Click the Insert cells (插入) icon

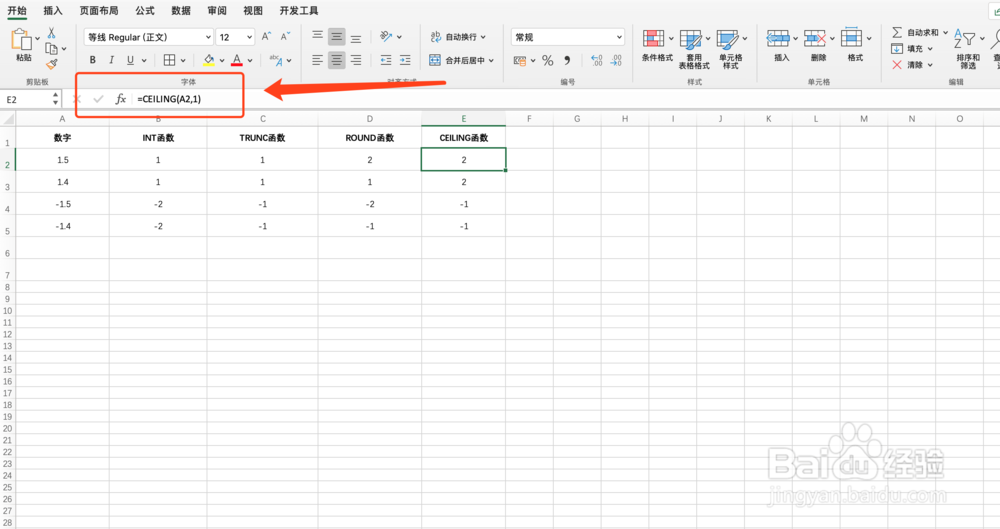[x=778, y=38]
